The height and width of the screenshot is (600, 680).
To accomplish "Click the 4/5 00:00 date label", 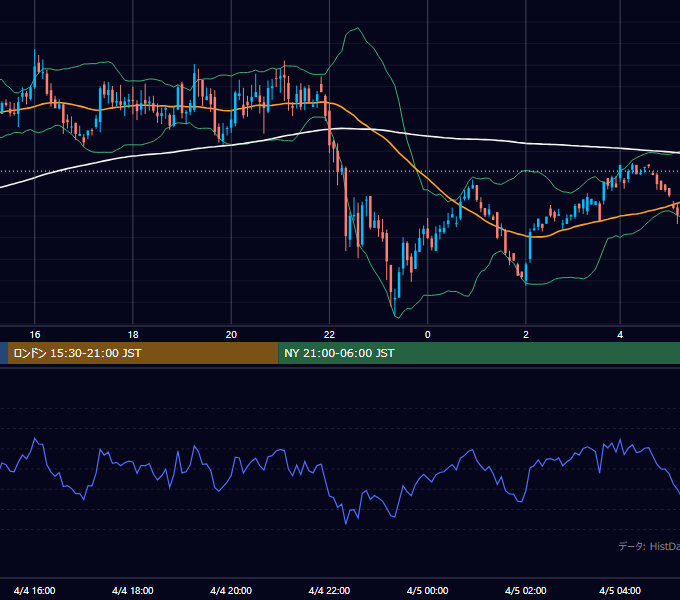I will click(428, 590).
